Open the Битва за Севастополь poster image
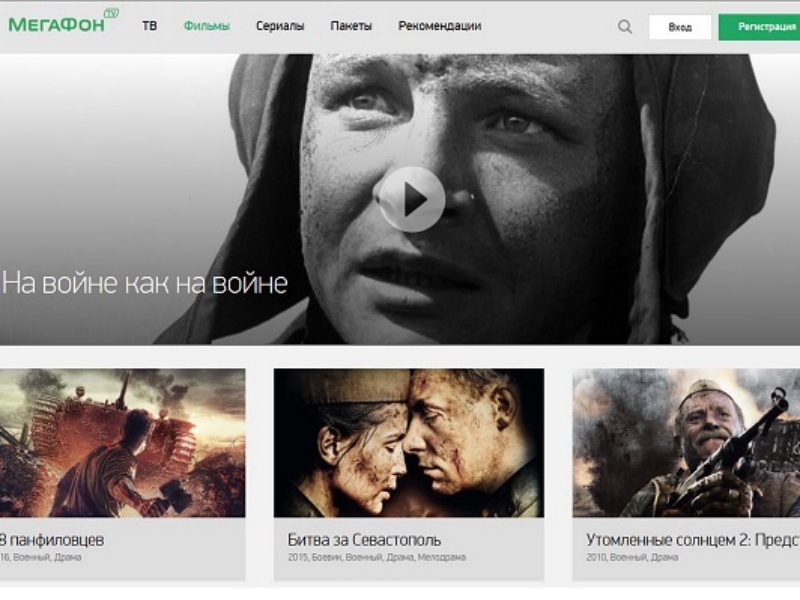This screenshot has width=800, height=600. point(408,442)
